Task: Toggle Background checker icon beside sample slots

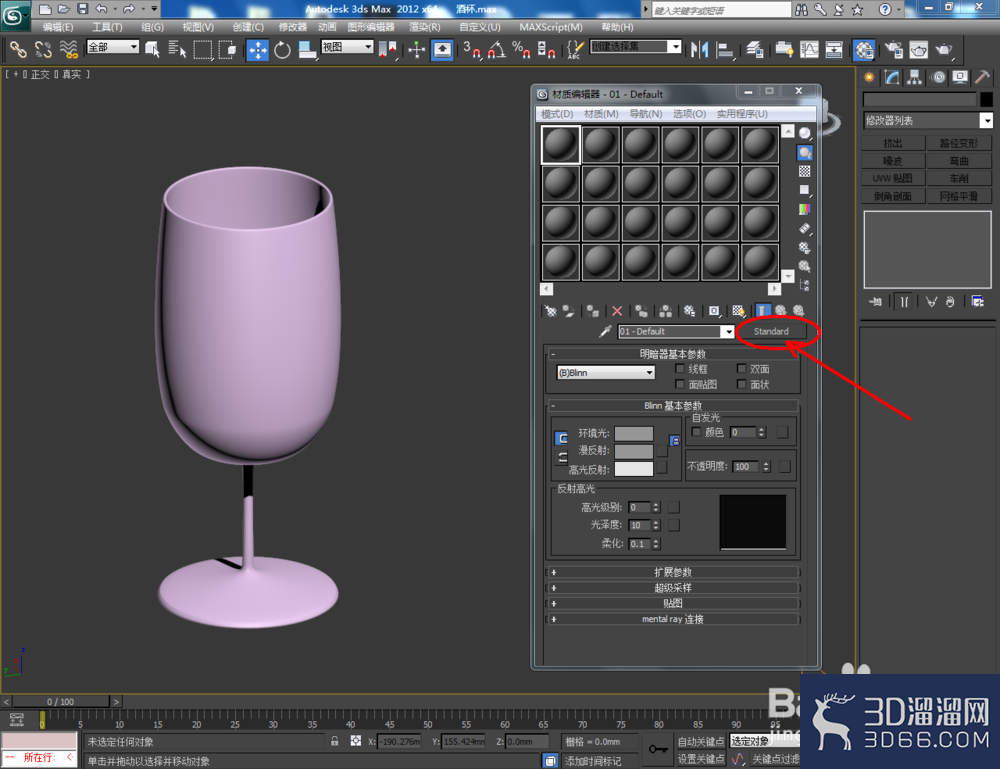Action: (805, 171)
